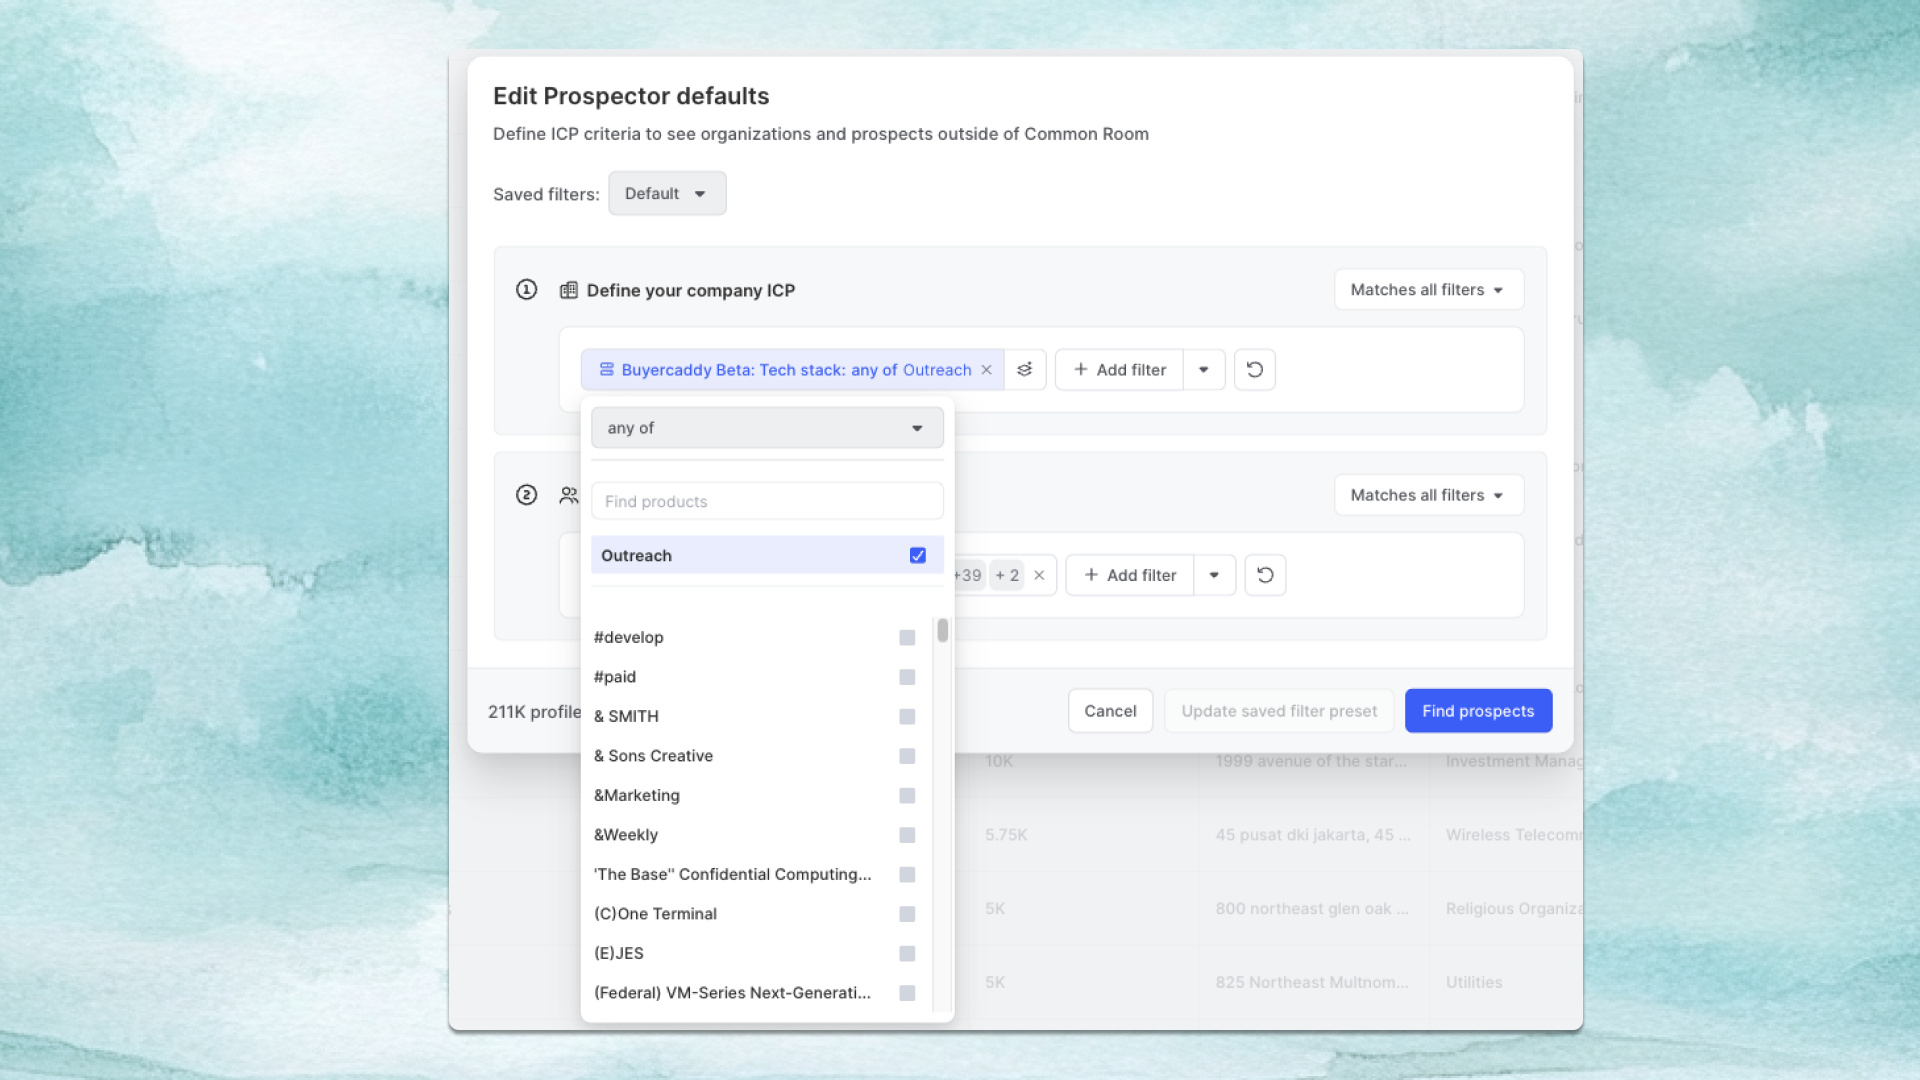The height and width of the screenshot is (1080, 1920).
Task: Click the layers icon next to Outreach filter
Action: point(1025,370)
